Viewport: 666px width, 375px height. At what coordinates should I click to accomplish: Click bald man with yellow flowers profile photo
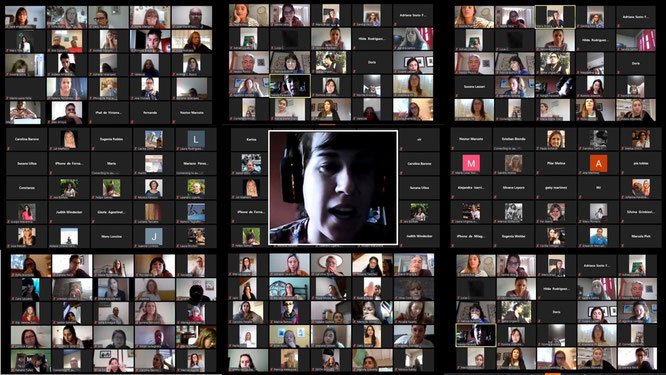point(196,188)
